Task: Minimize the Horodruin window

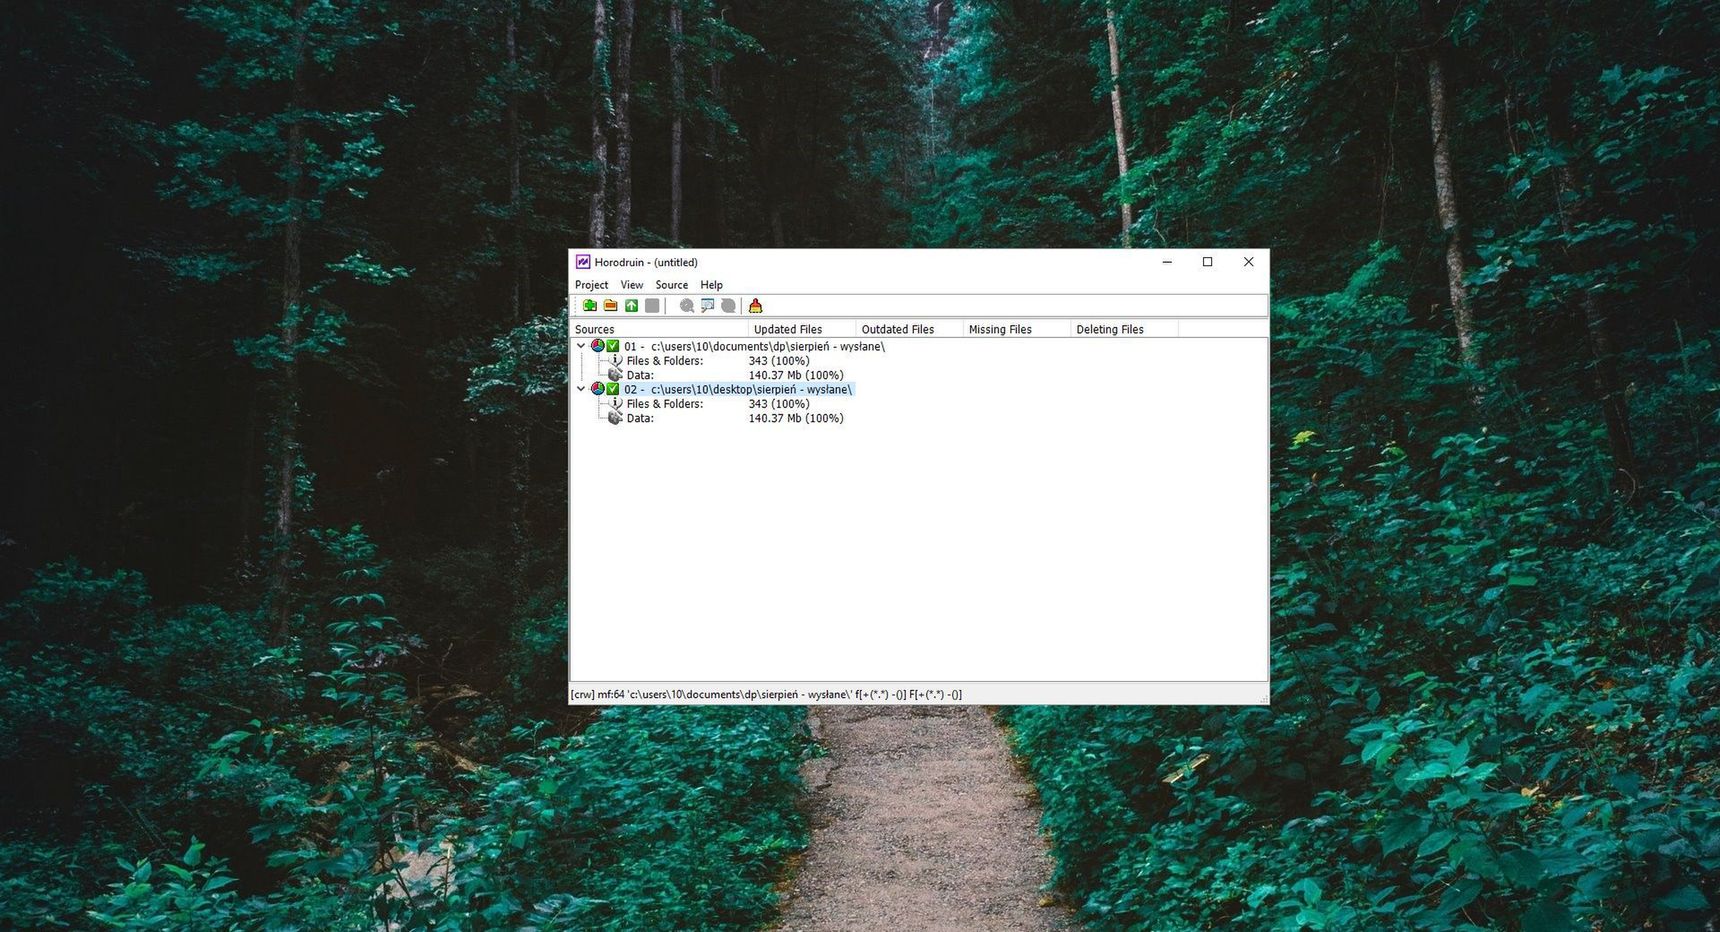Action: click(x=1167, y=262)
